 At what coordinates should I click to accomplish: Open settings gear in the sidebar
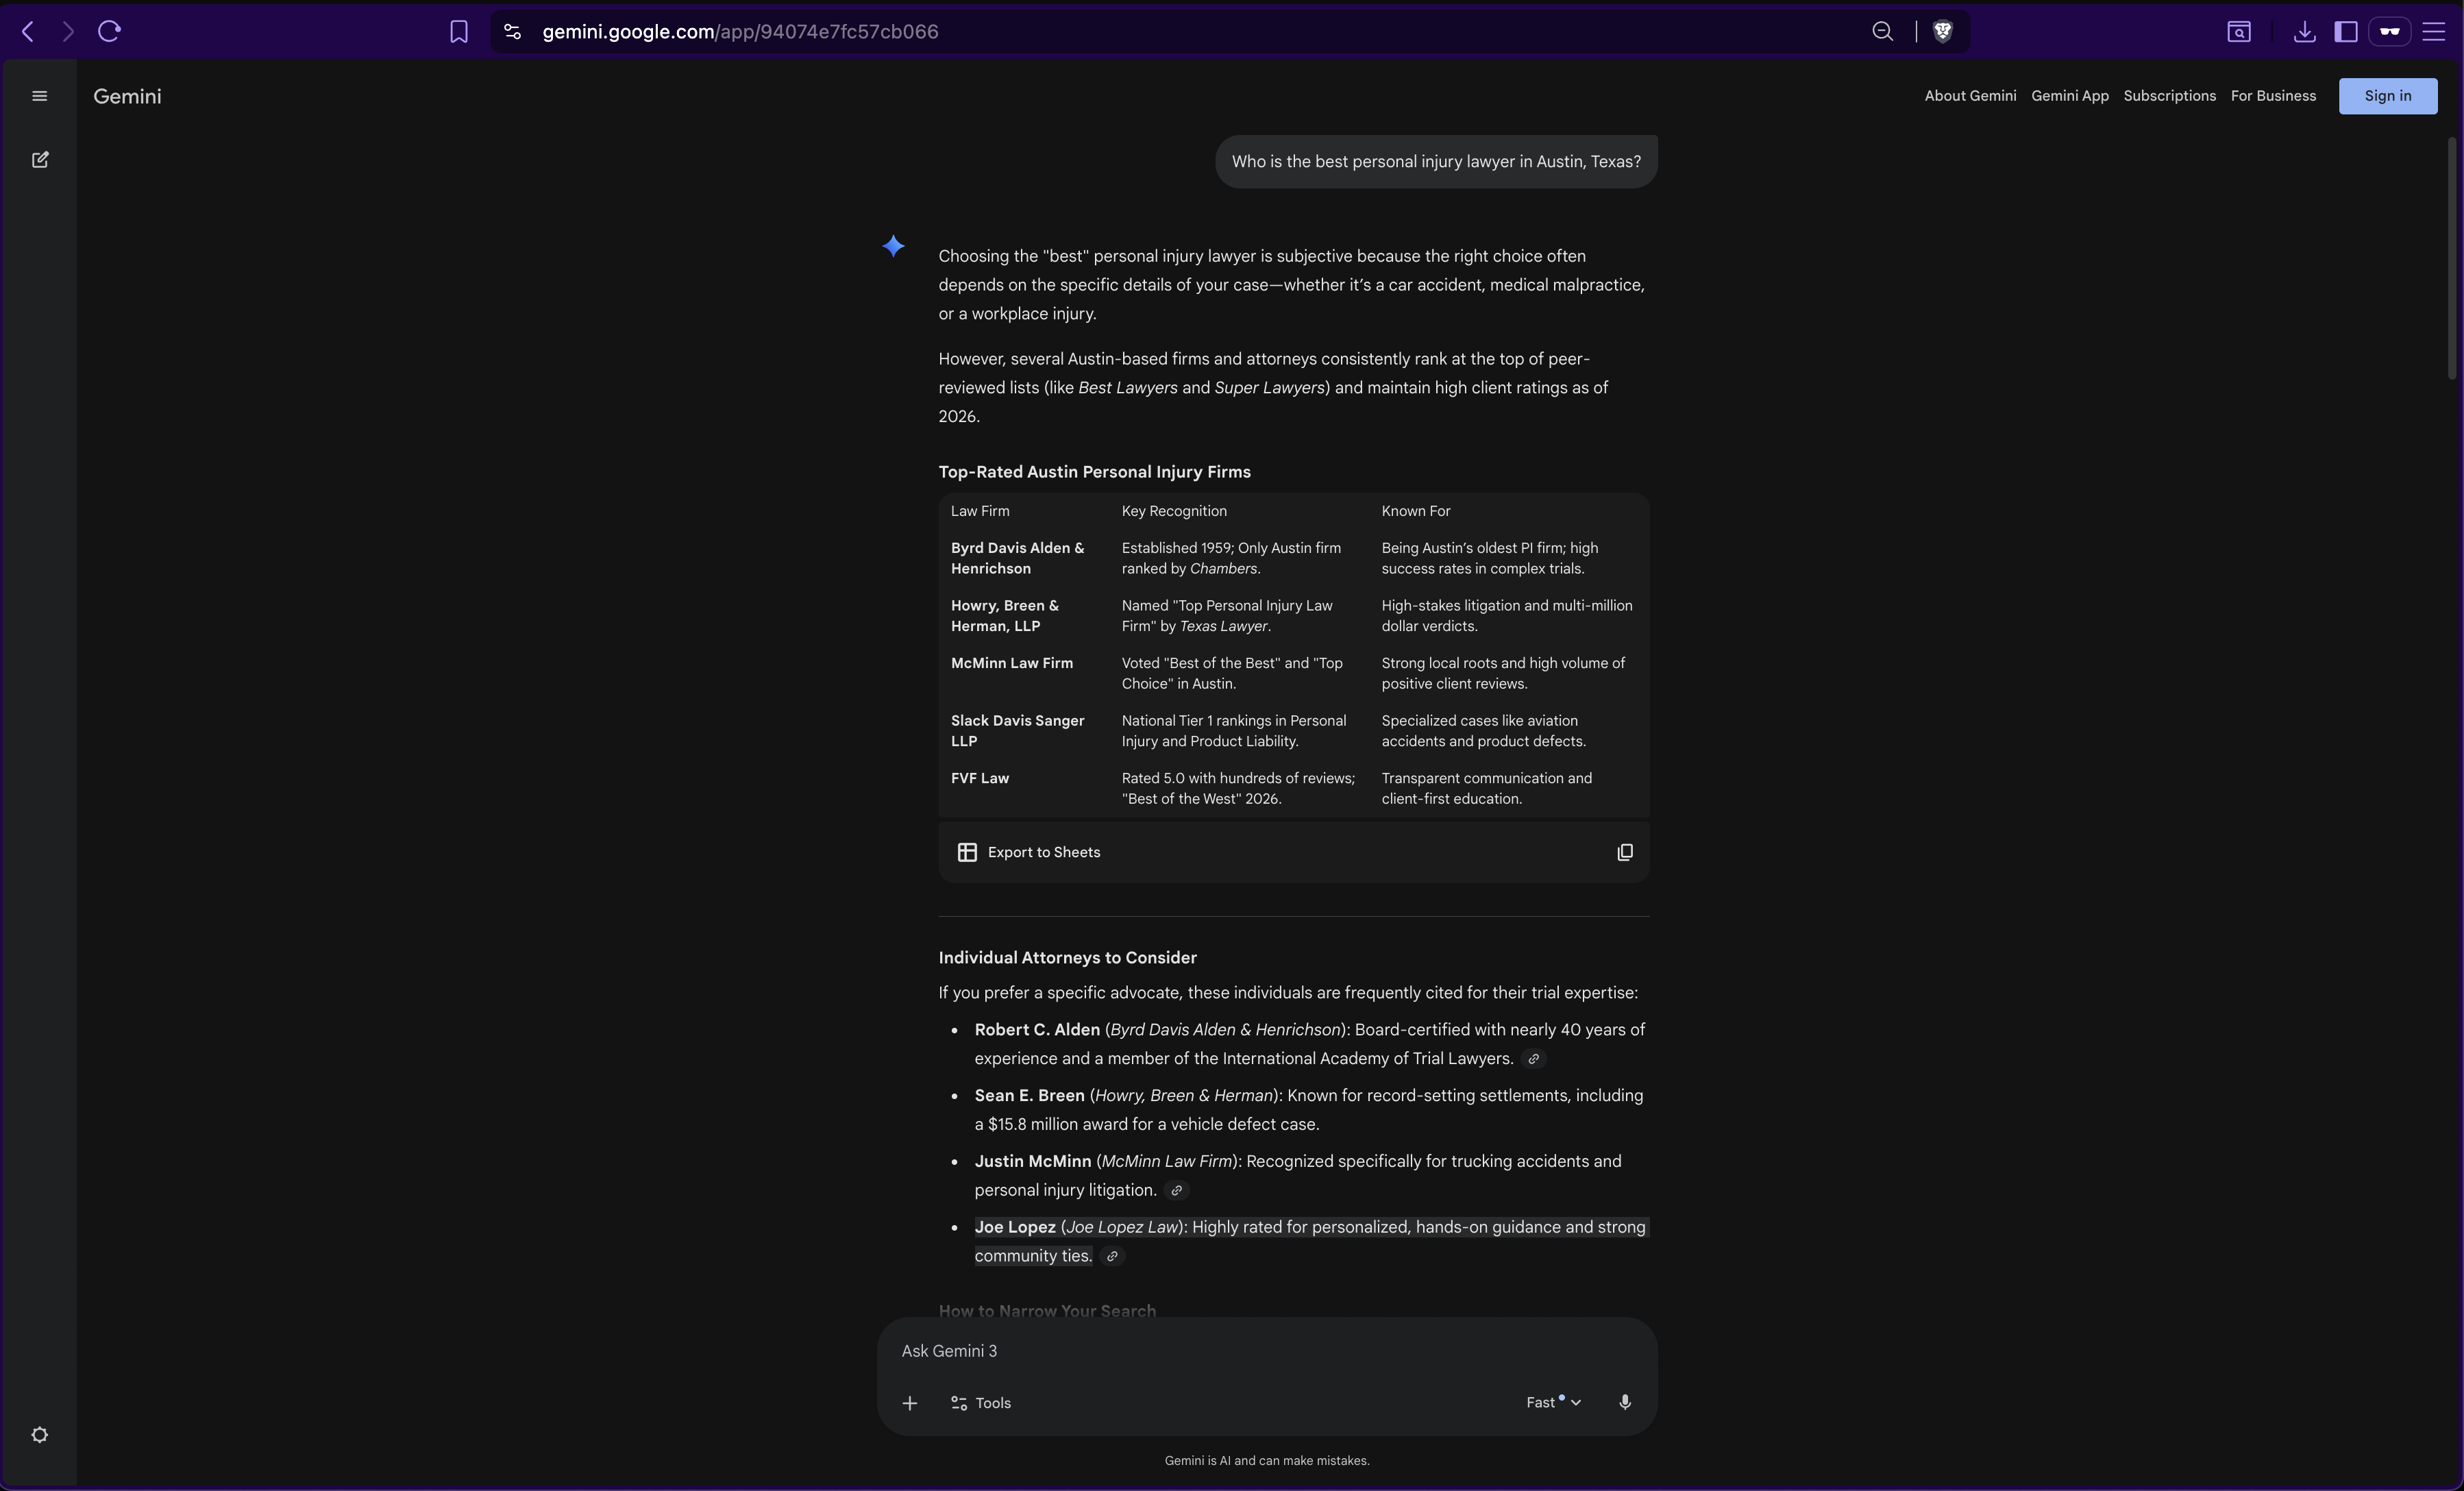coord(40,1435)
